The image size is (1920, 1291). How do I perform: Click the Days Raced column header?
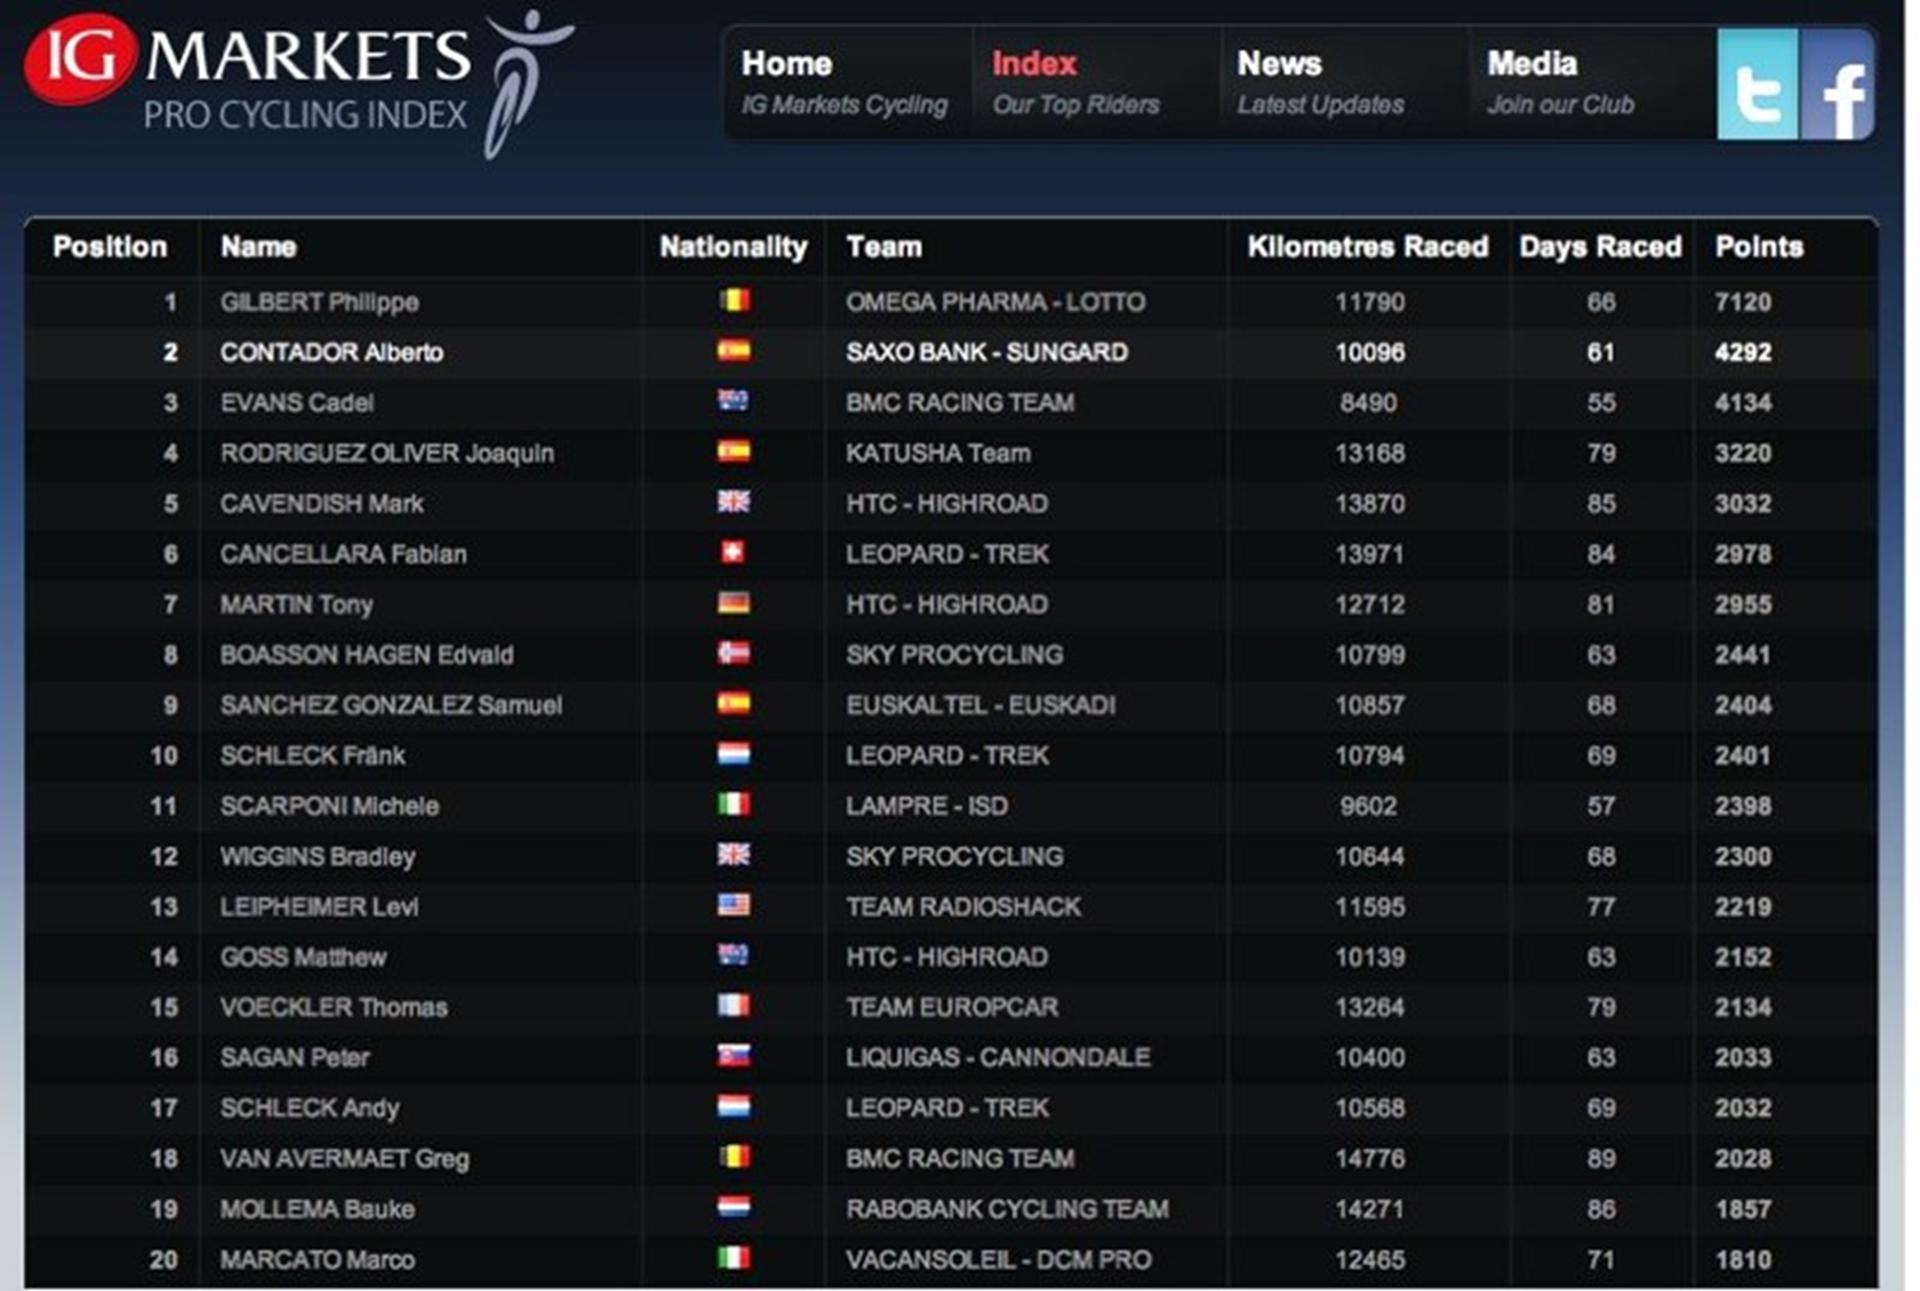pyautogui.click(x=1600, y=247)
